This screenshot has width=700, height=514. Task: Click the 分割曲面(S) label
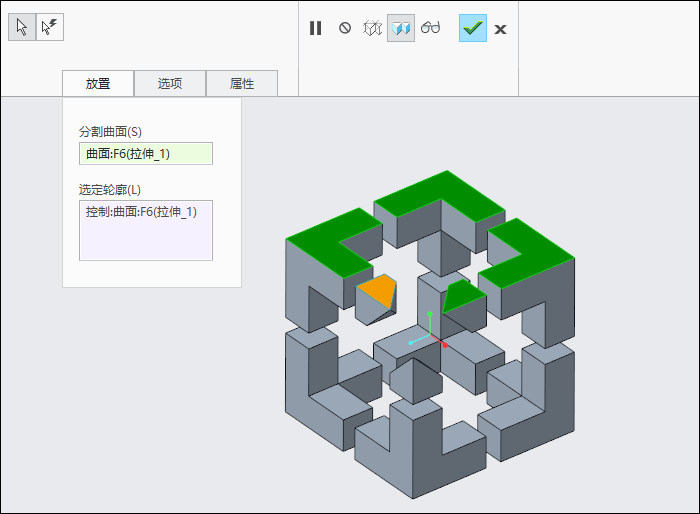110,132
